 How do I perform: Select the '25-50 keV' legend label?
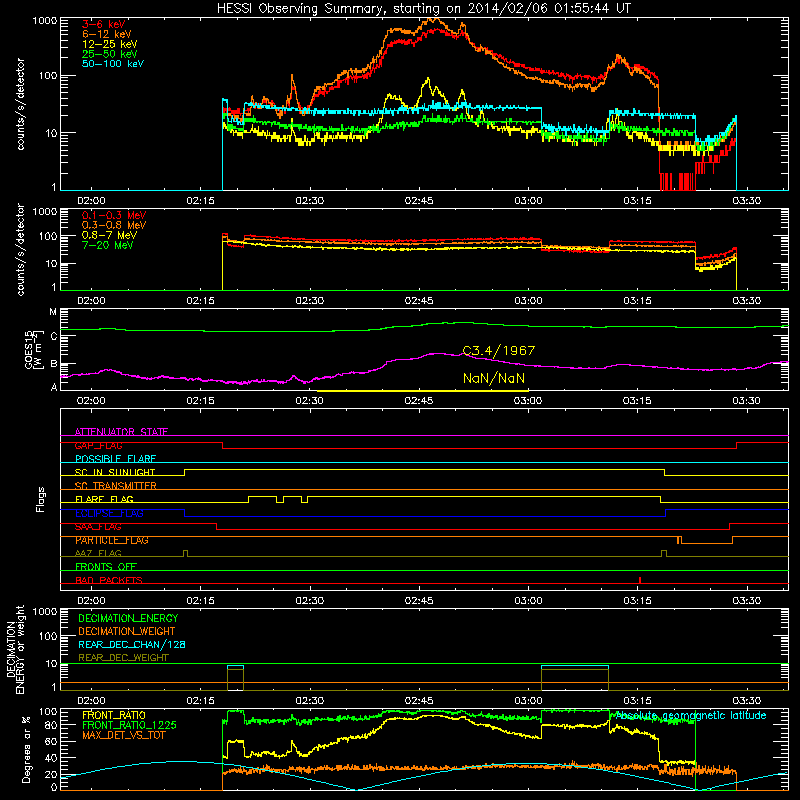point(110,54)
